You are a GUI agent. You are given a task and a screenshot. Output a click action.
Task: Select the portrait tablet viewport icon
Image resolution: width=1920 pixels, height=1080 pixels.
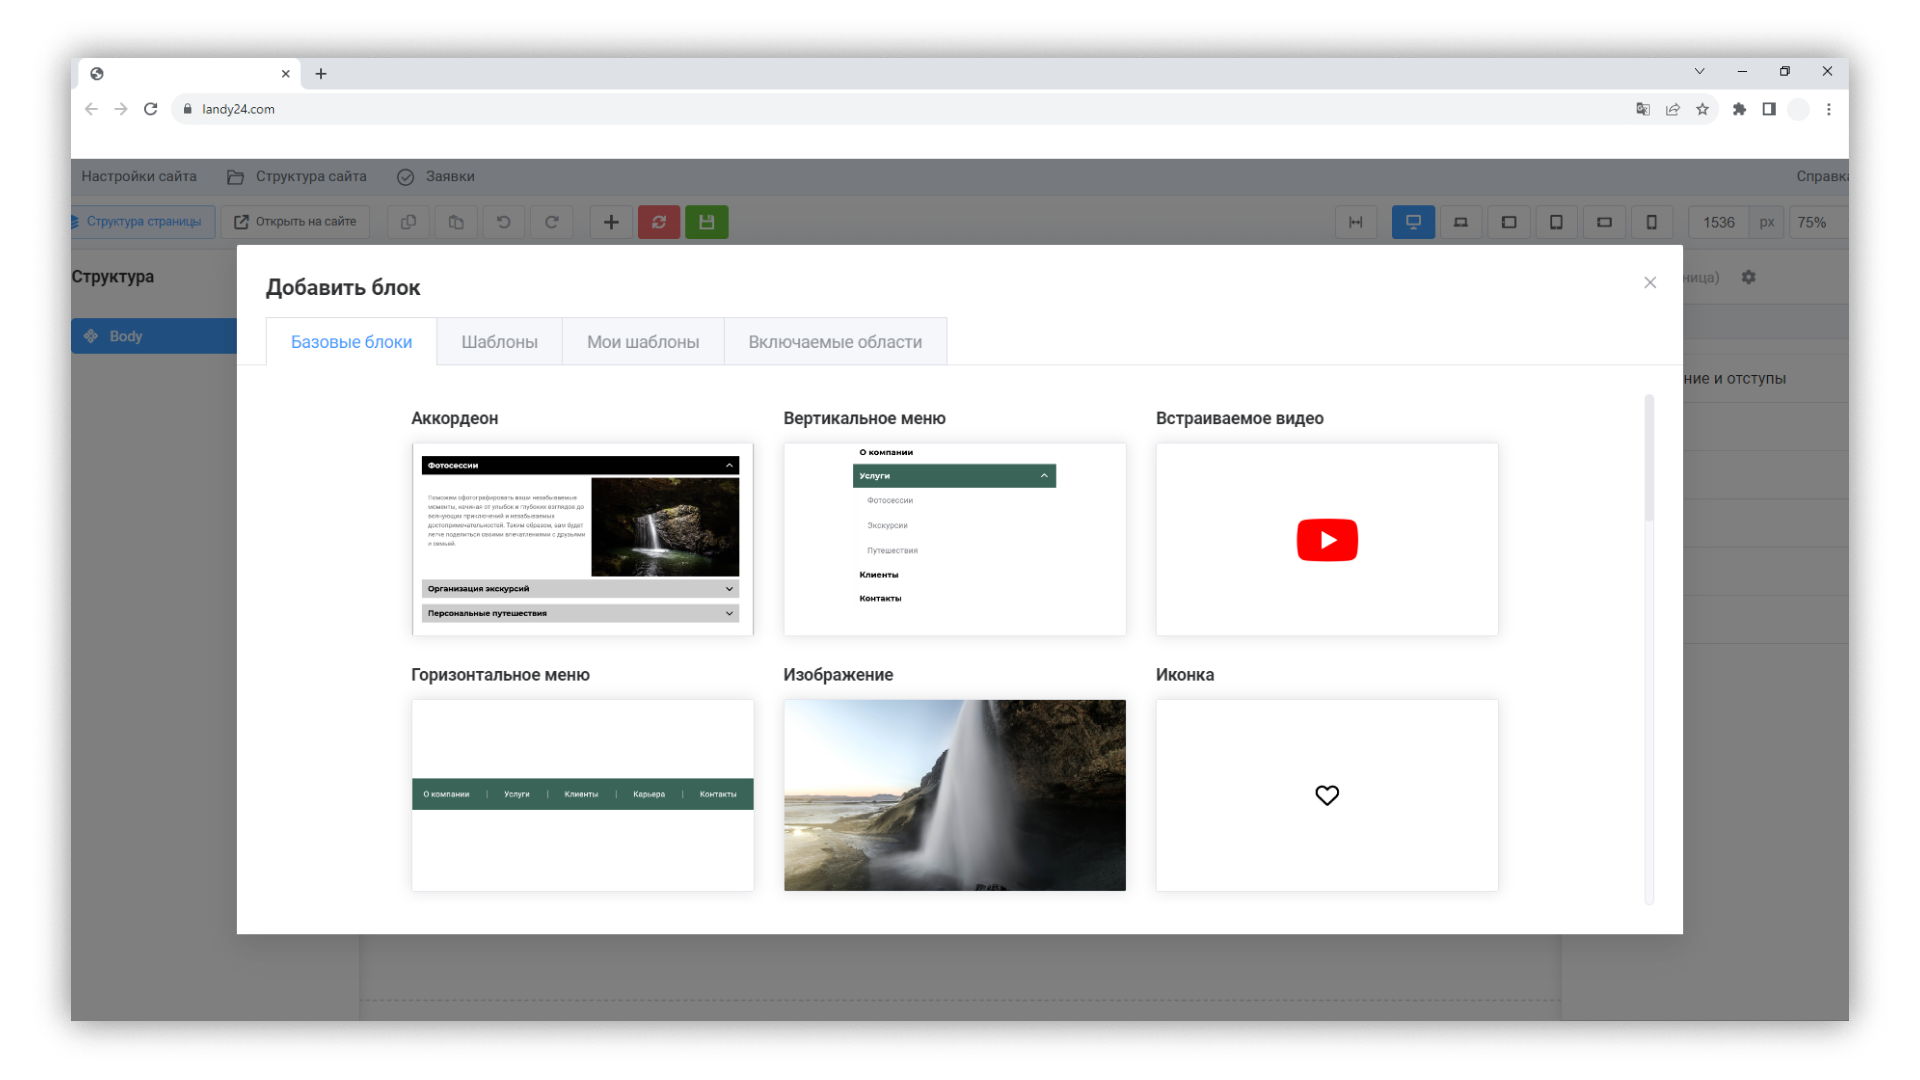(1556, 222)
